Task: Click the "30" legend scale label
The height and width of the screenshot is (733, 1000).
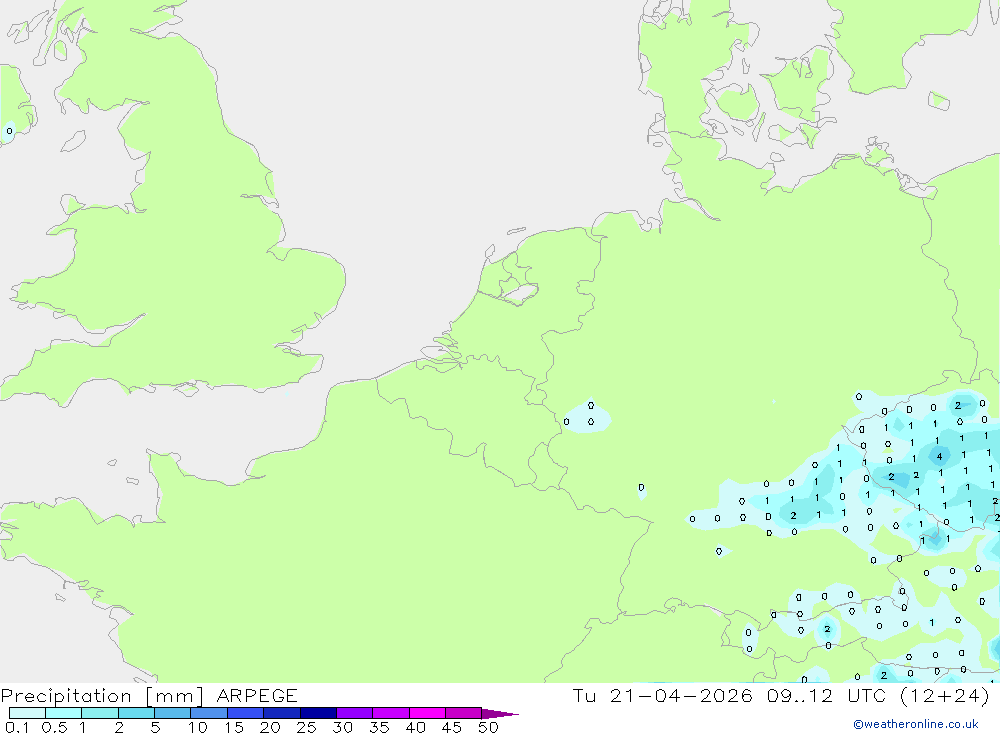Action: [343, 727]
